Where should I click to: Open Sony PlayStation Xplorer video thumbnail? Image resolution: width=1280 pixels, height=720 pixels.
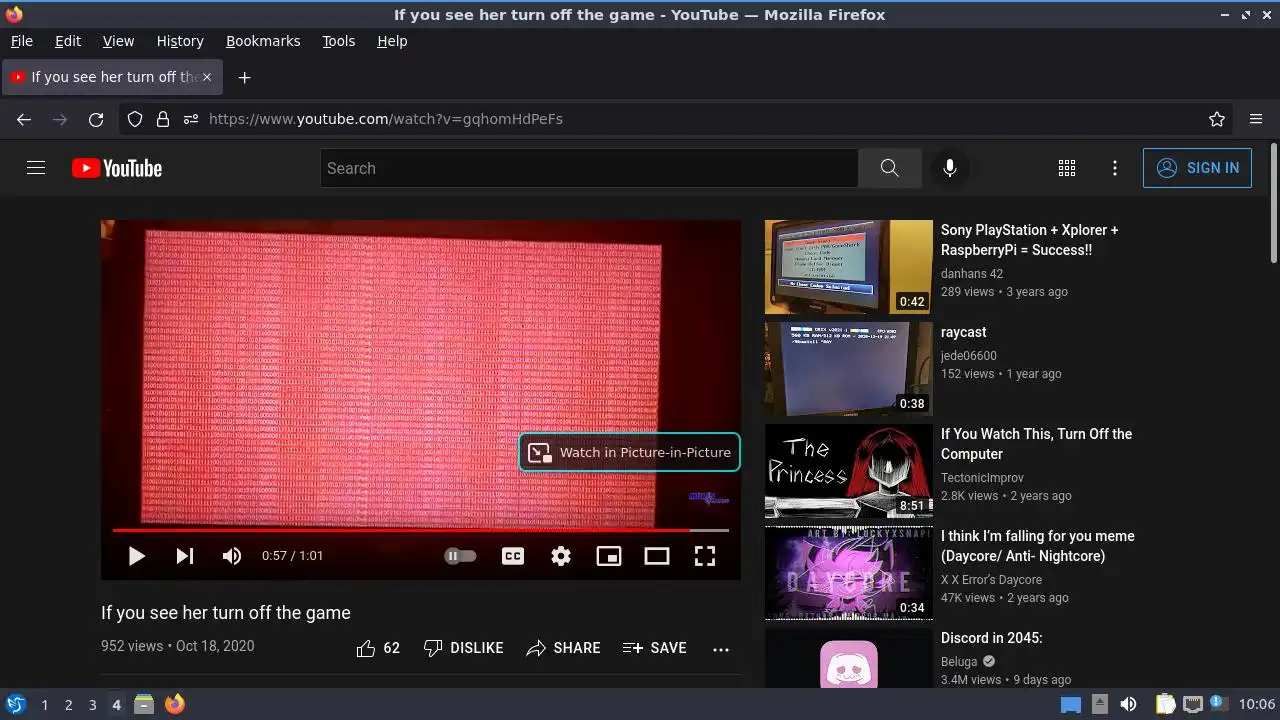849,267
